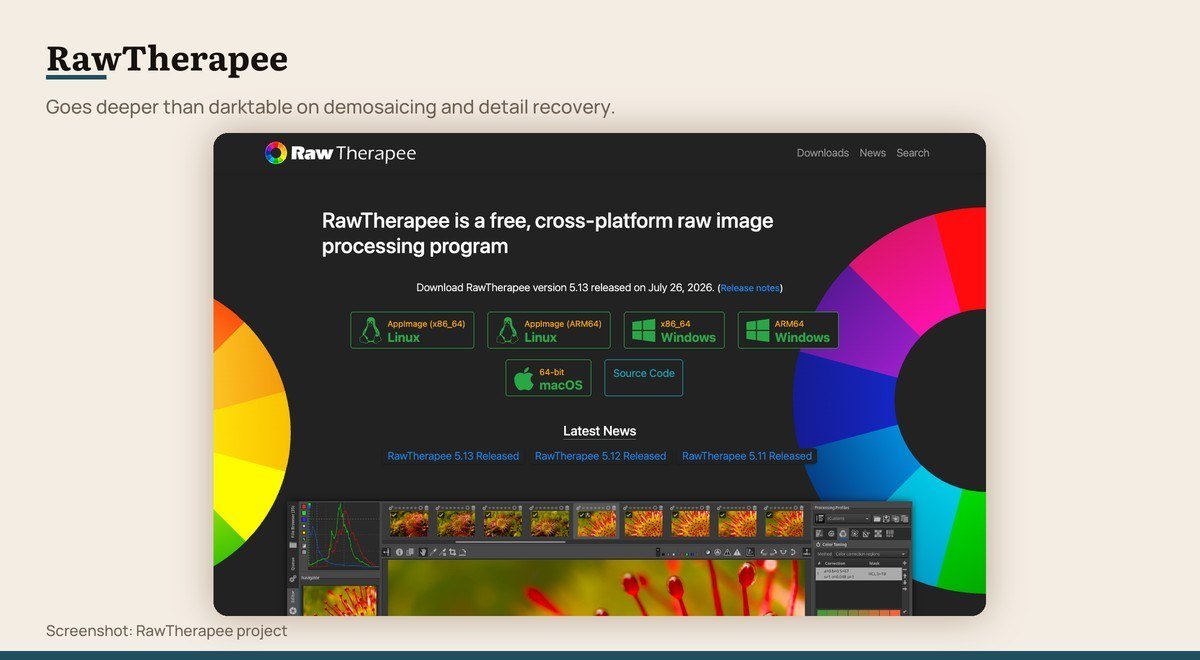The width and height of the screenshot is (1200, 660).
Task: Select the hand navigation tool
Action: point(423,552)
